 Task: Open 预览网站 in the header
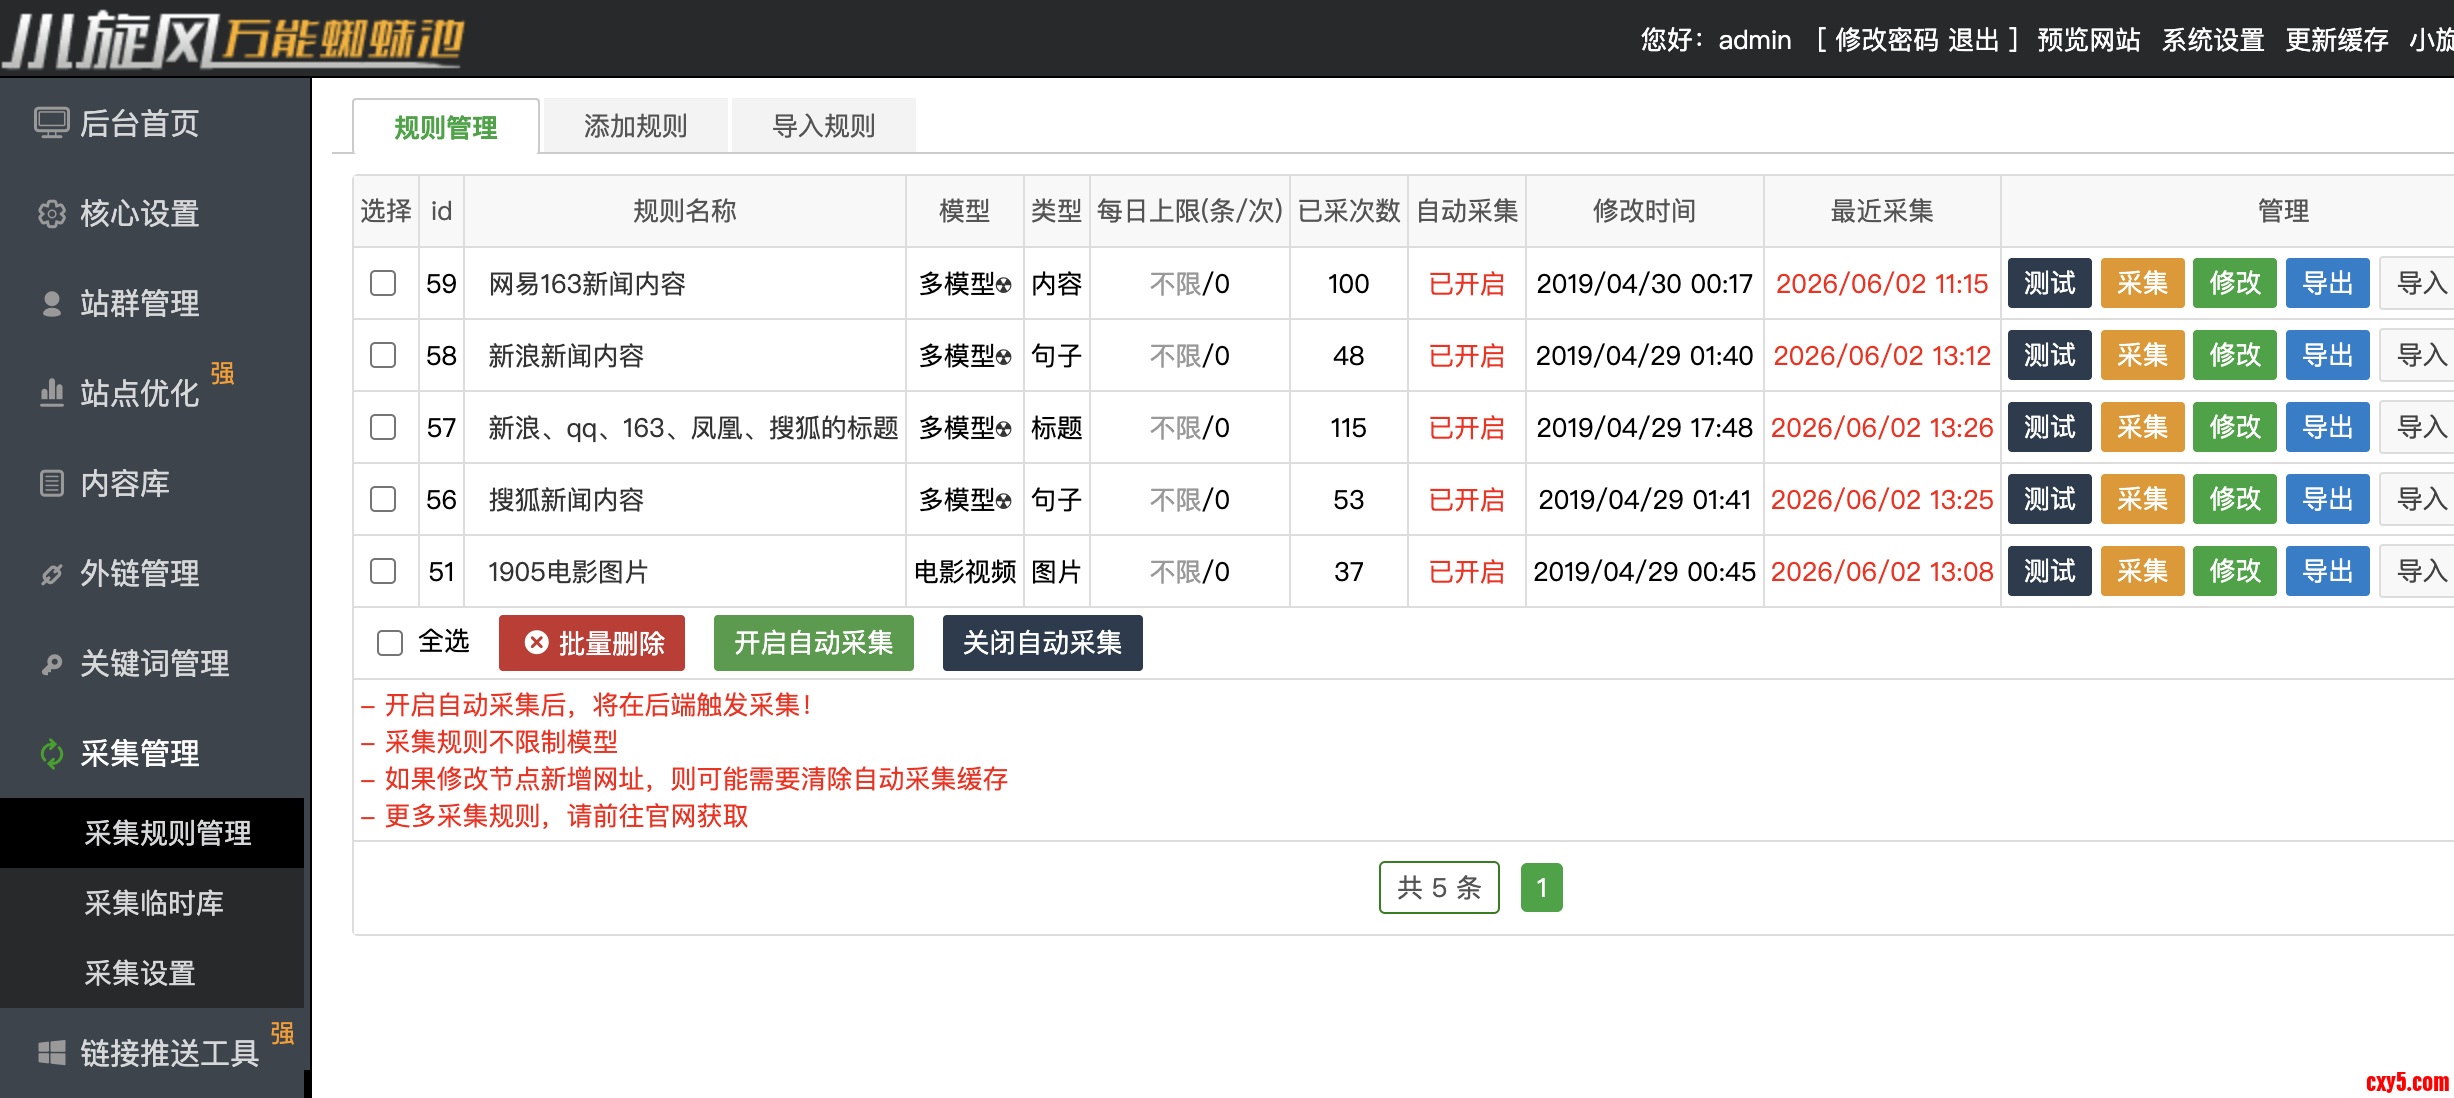click(2089, 40)
